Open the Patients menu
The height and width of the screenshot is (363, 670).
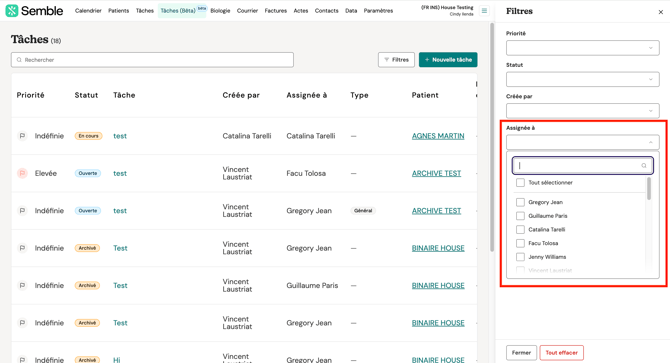[x=118, y=11]
